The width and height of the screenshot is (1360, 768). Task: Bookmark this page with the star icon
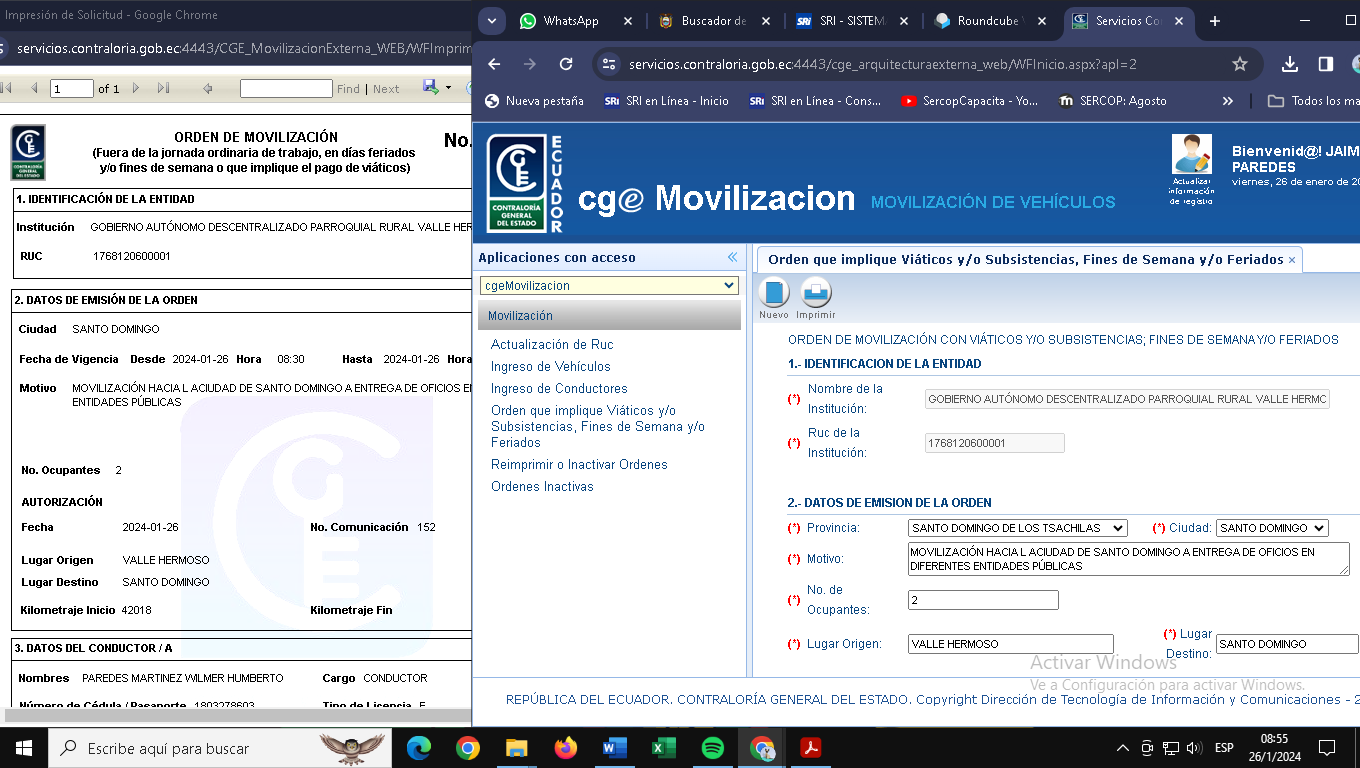tap(1240, 64)
